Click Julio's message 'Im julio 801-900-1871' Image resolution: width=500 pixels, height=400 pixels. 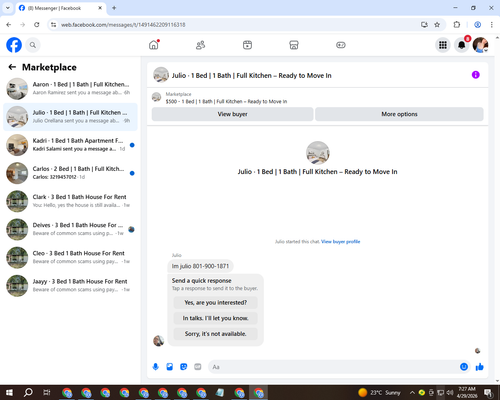point(200,266)
